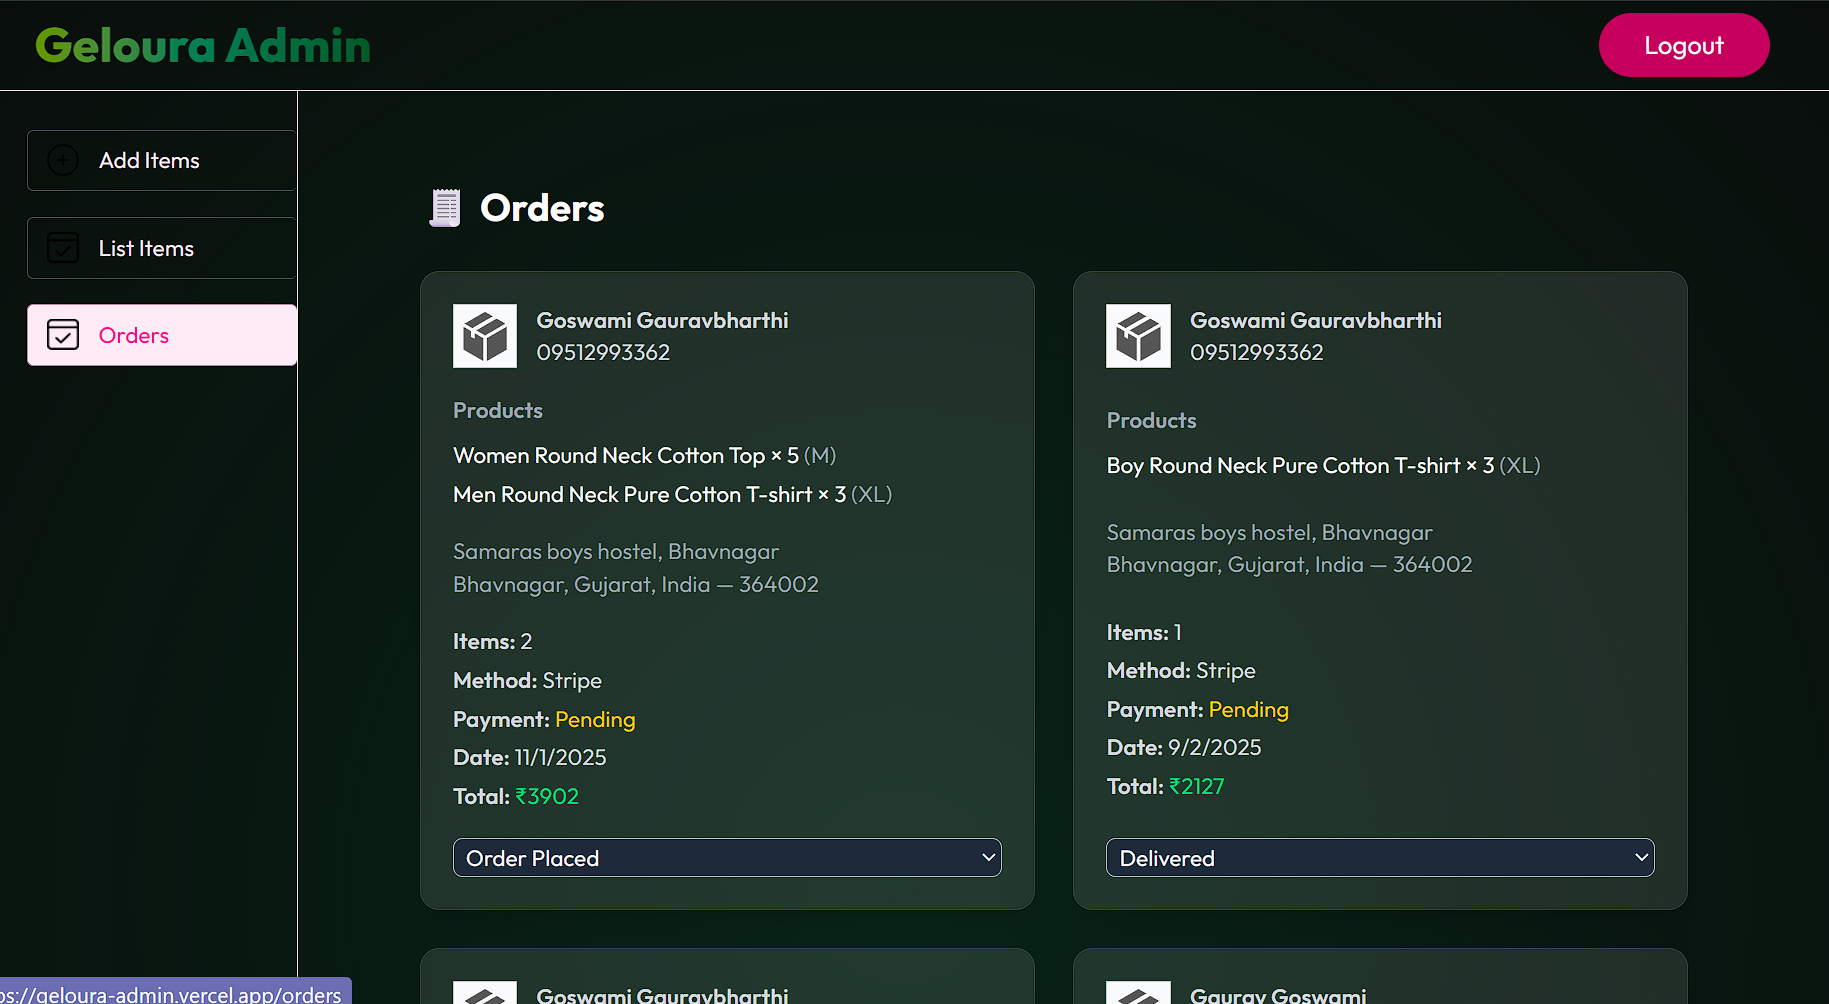
Task: Click 'Items: 2' on first order
Action: [492, 641]
